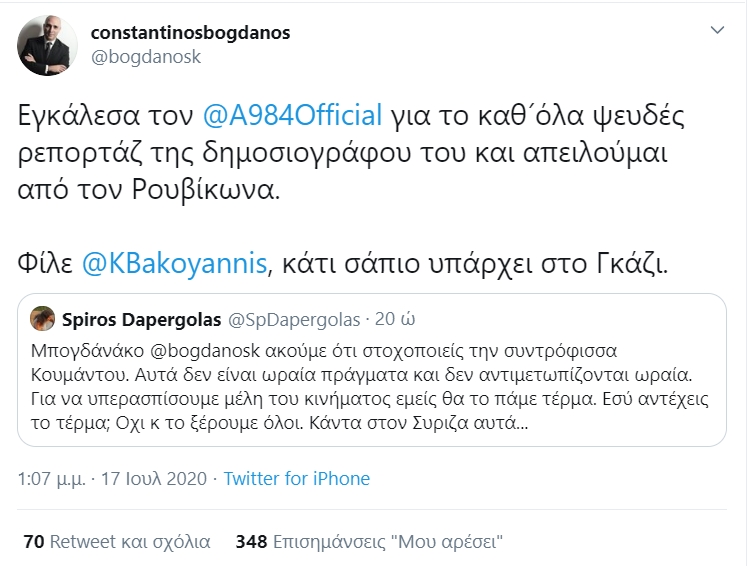Open the Twitter for iPhone source link
The image size is (752, 566).
click(296, 478)
